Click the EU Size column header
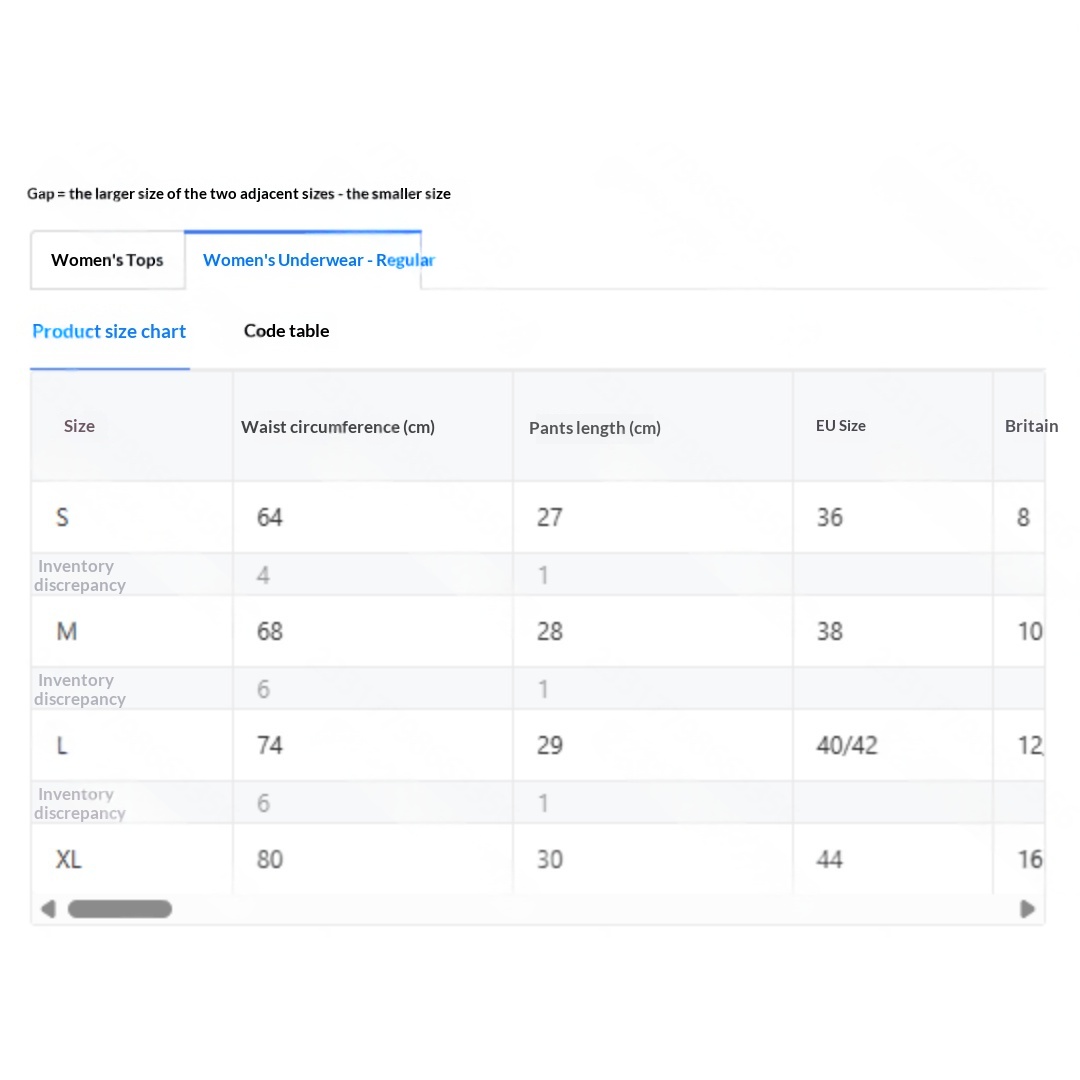This screenshot has height=1080, width=1080. click(840, 426)
